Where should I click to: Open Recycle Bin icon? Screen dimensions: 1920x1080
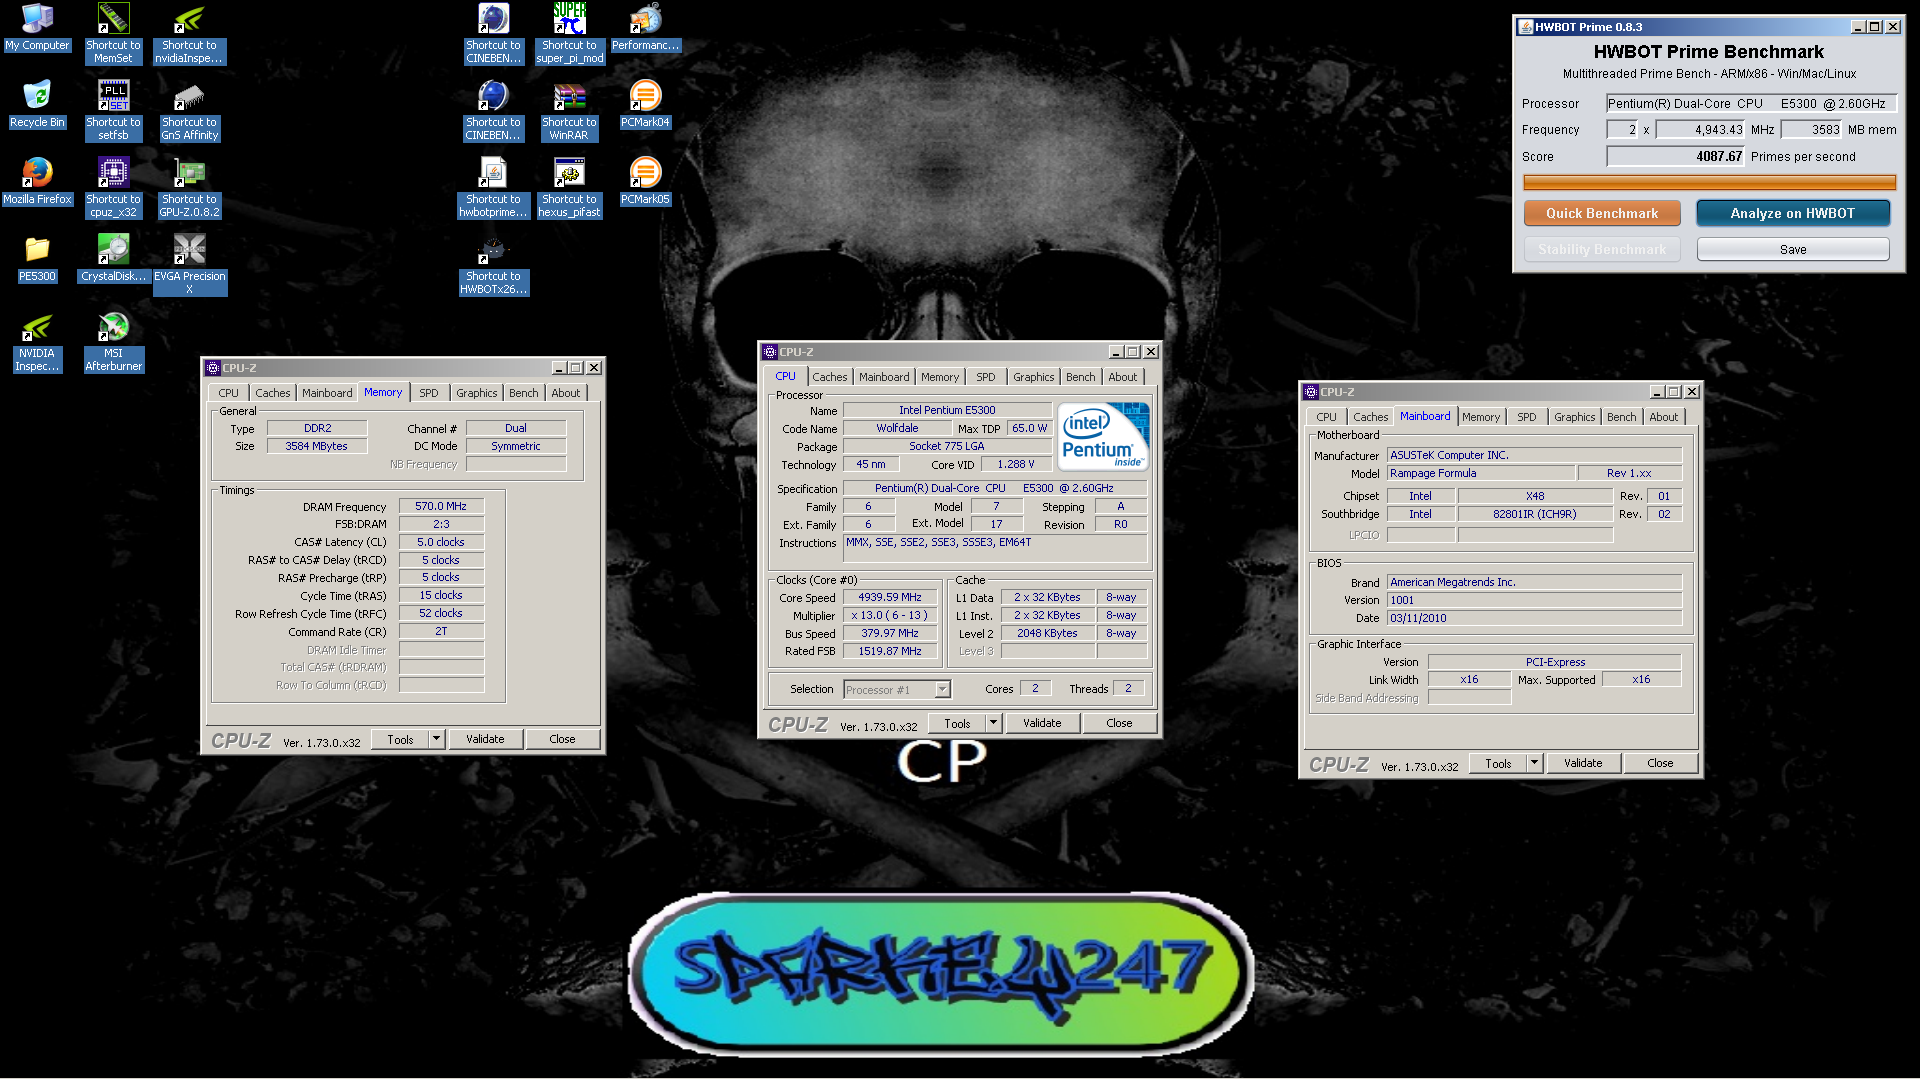(37, 105)
